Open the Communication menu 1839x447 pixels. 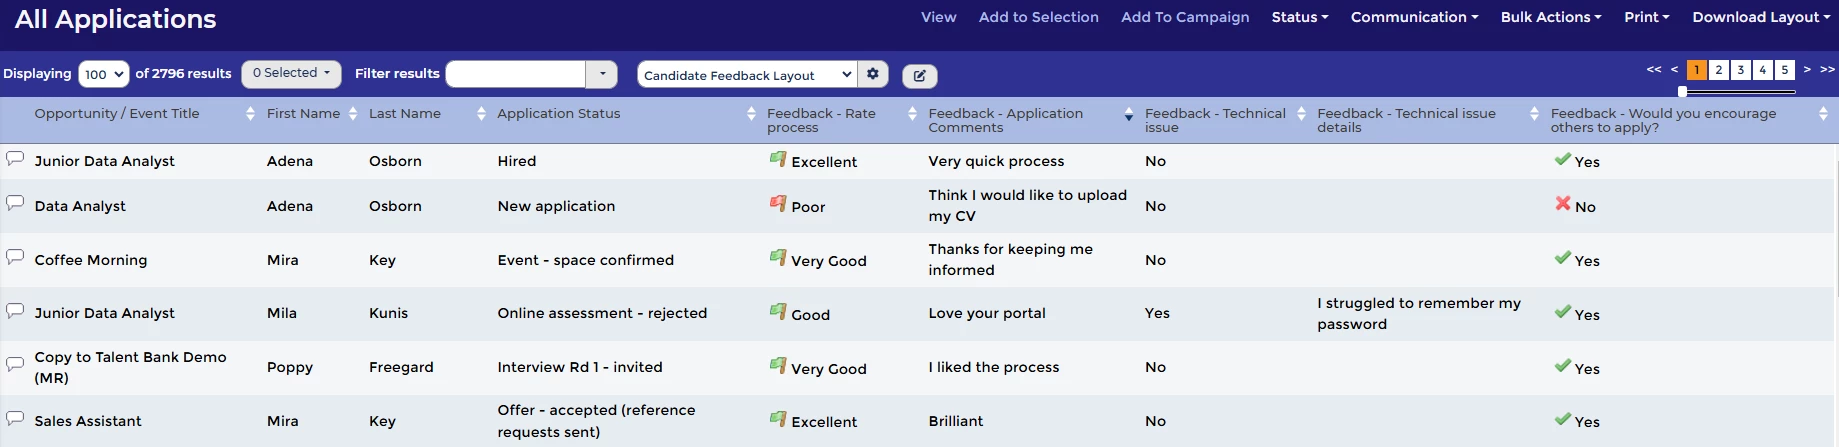click(1414, 17)
